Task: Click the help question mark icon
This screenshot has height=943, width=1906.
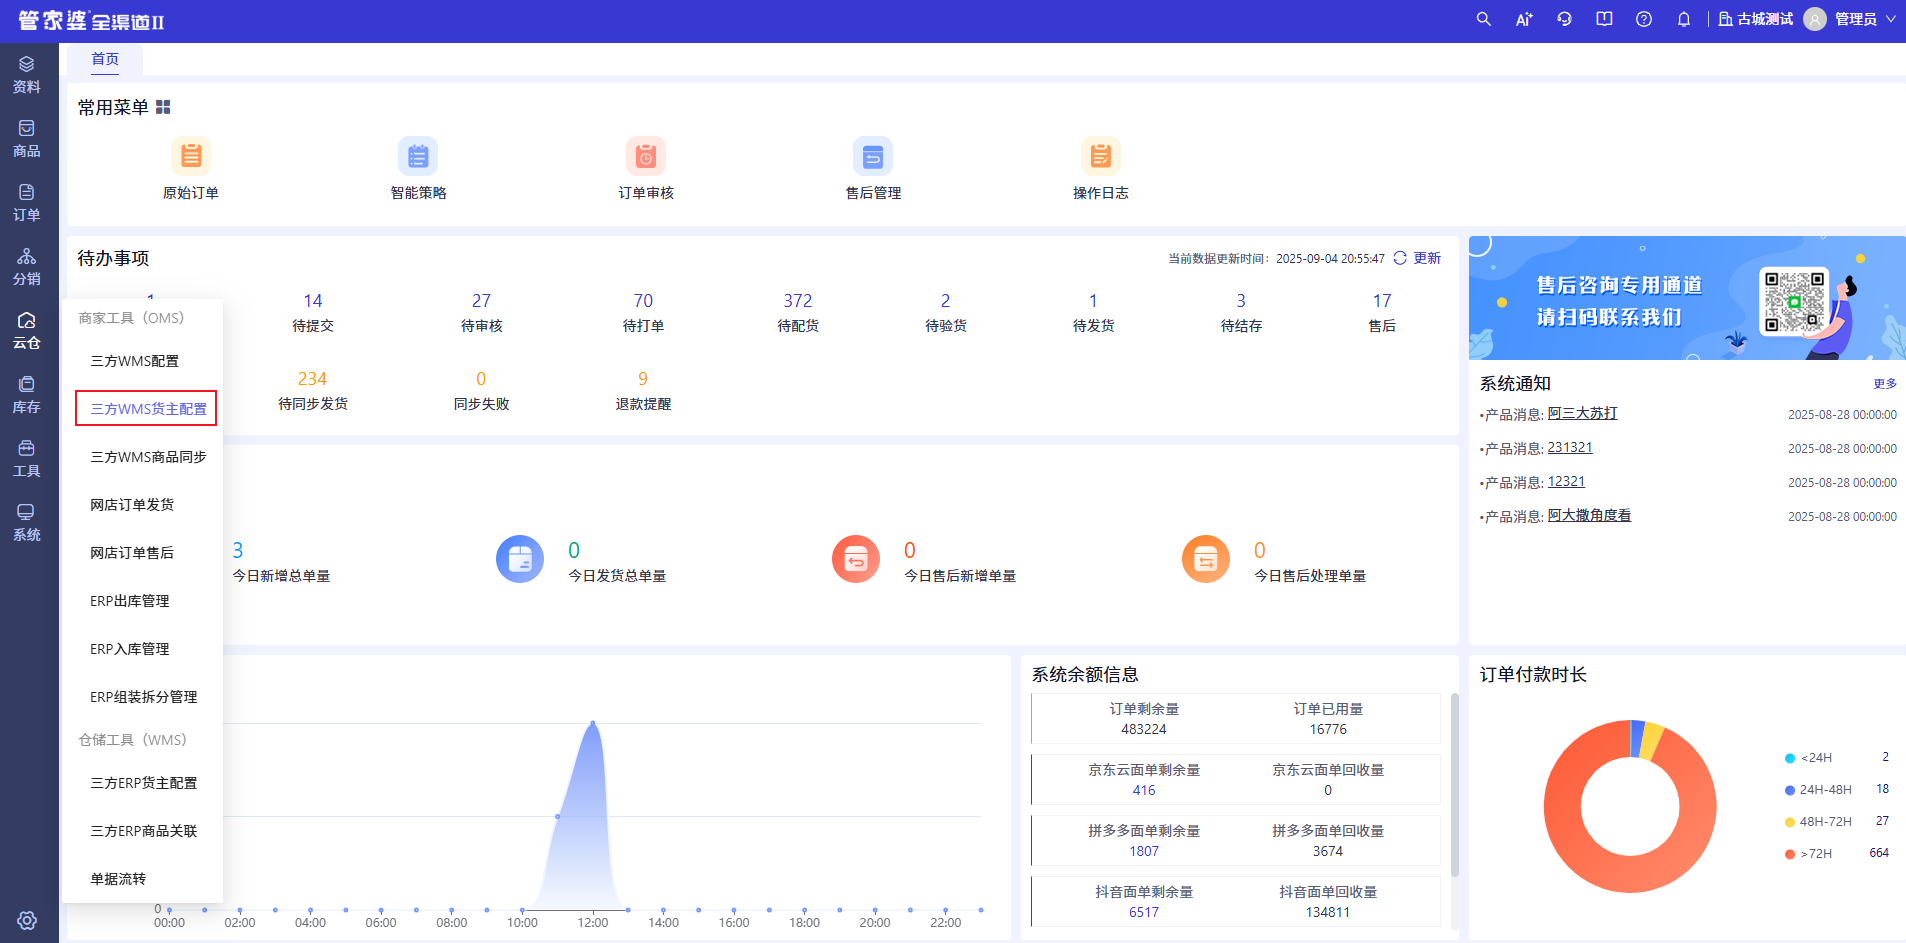Action: 1644,19
